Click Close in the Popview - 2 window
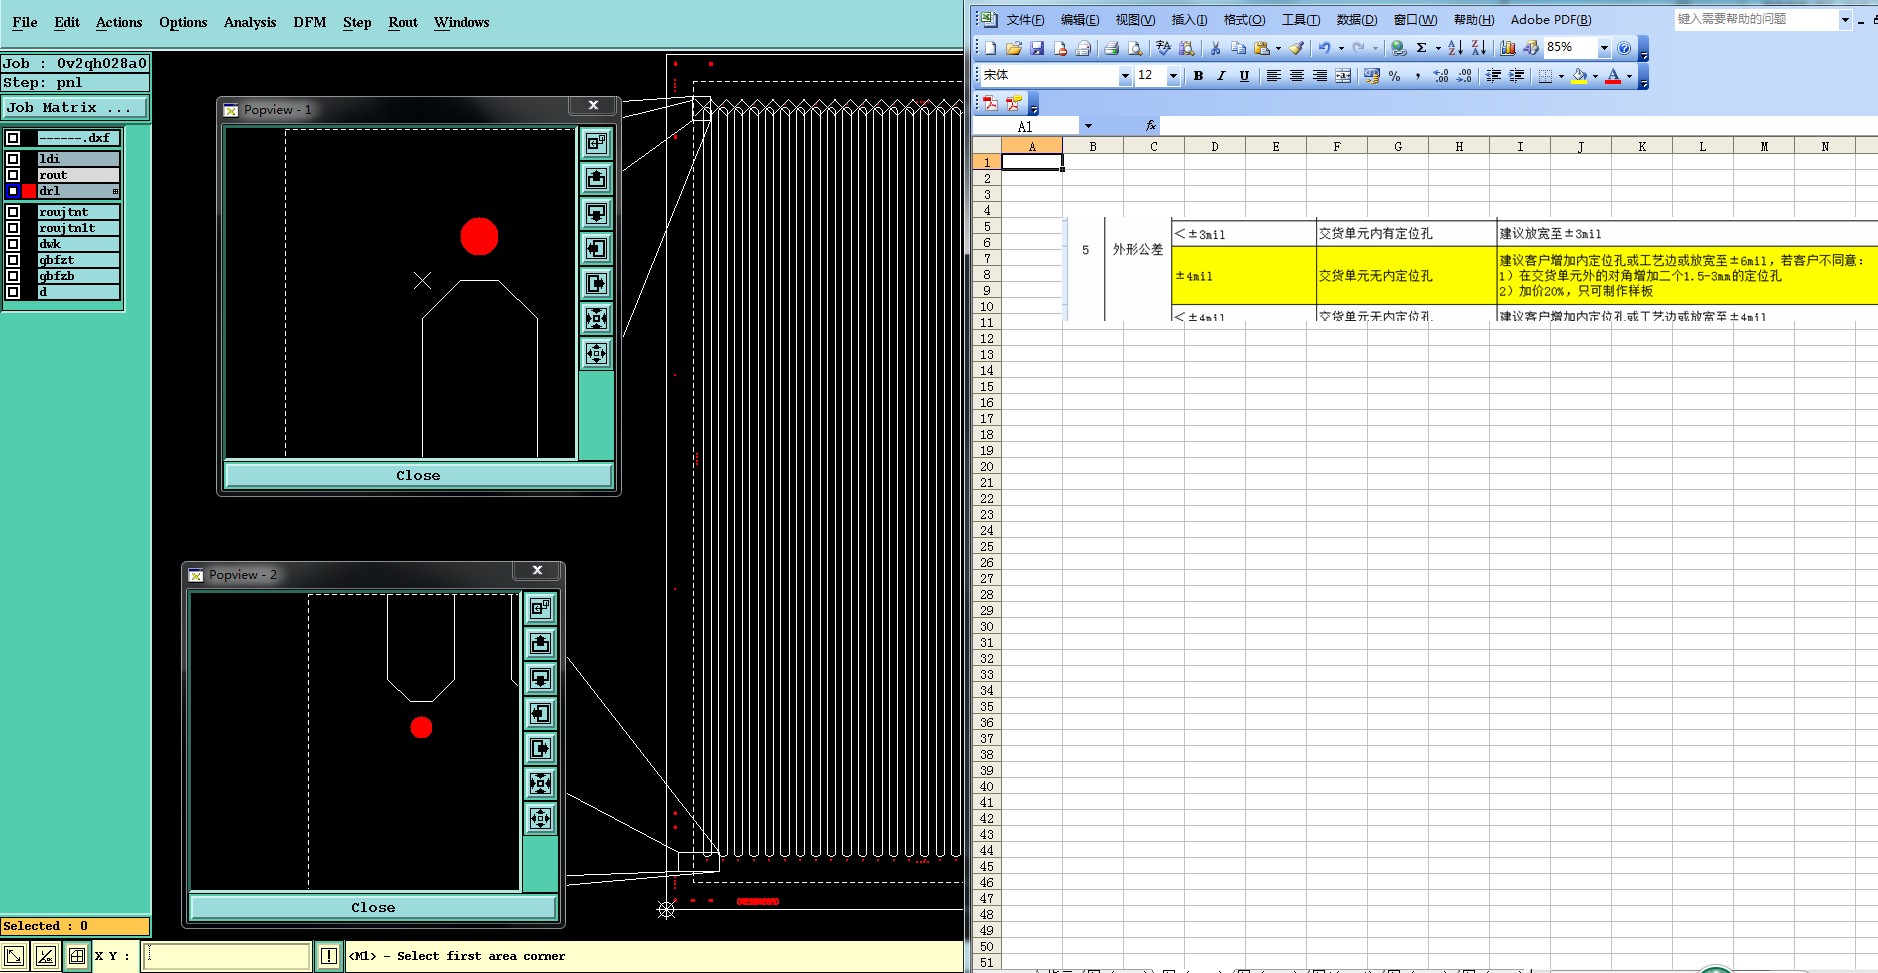 pos(373,907)
